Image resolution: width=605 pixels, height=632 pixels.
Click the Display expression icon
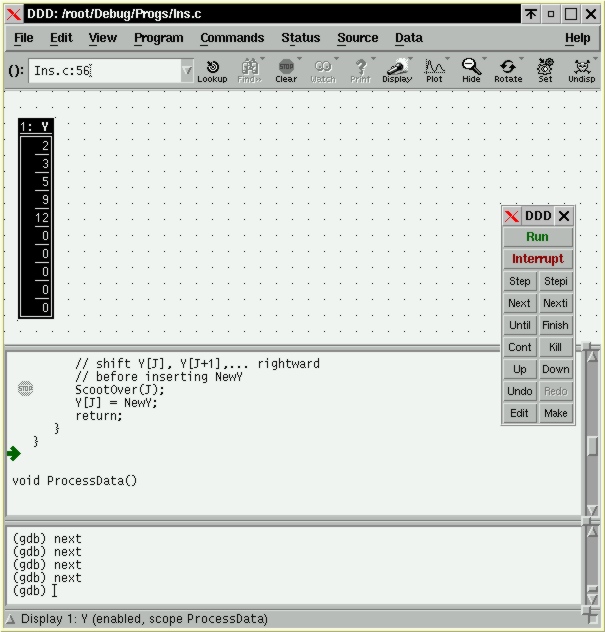tap(396, 70)
